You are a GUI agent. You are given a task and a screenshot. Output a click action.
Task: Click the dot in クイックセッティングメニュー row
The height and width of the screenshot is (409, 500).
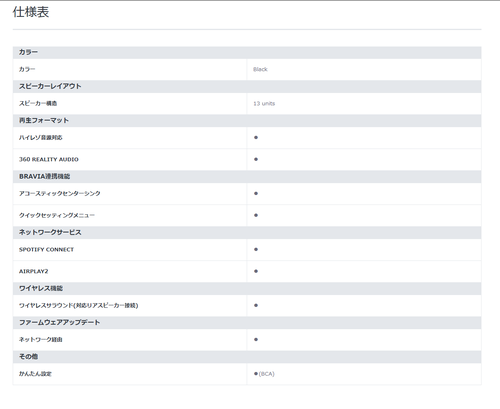pyautogui.click(x=256, y=215)
